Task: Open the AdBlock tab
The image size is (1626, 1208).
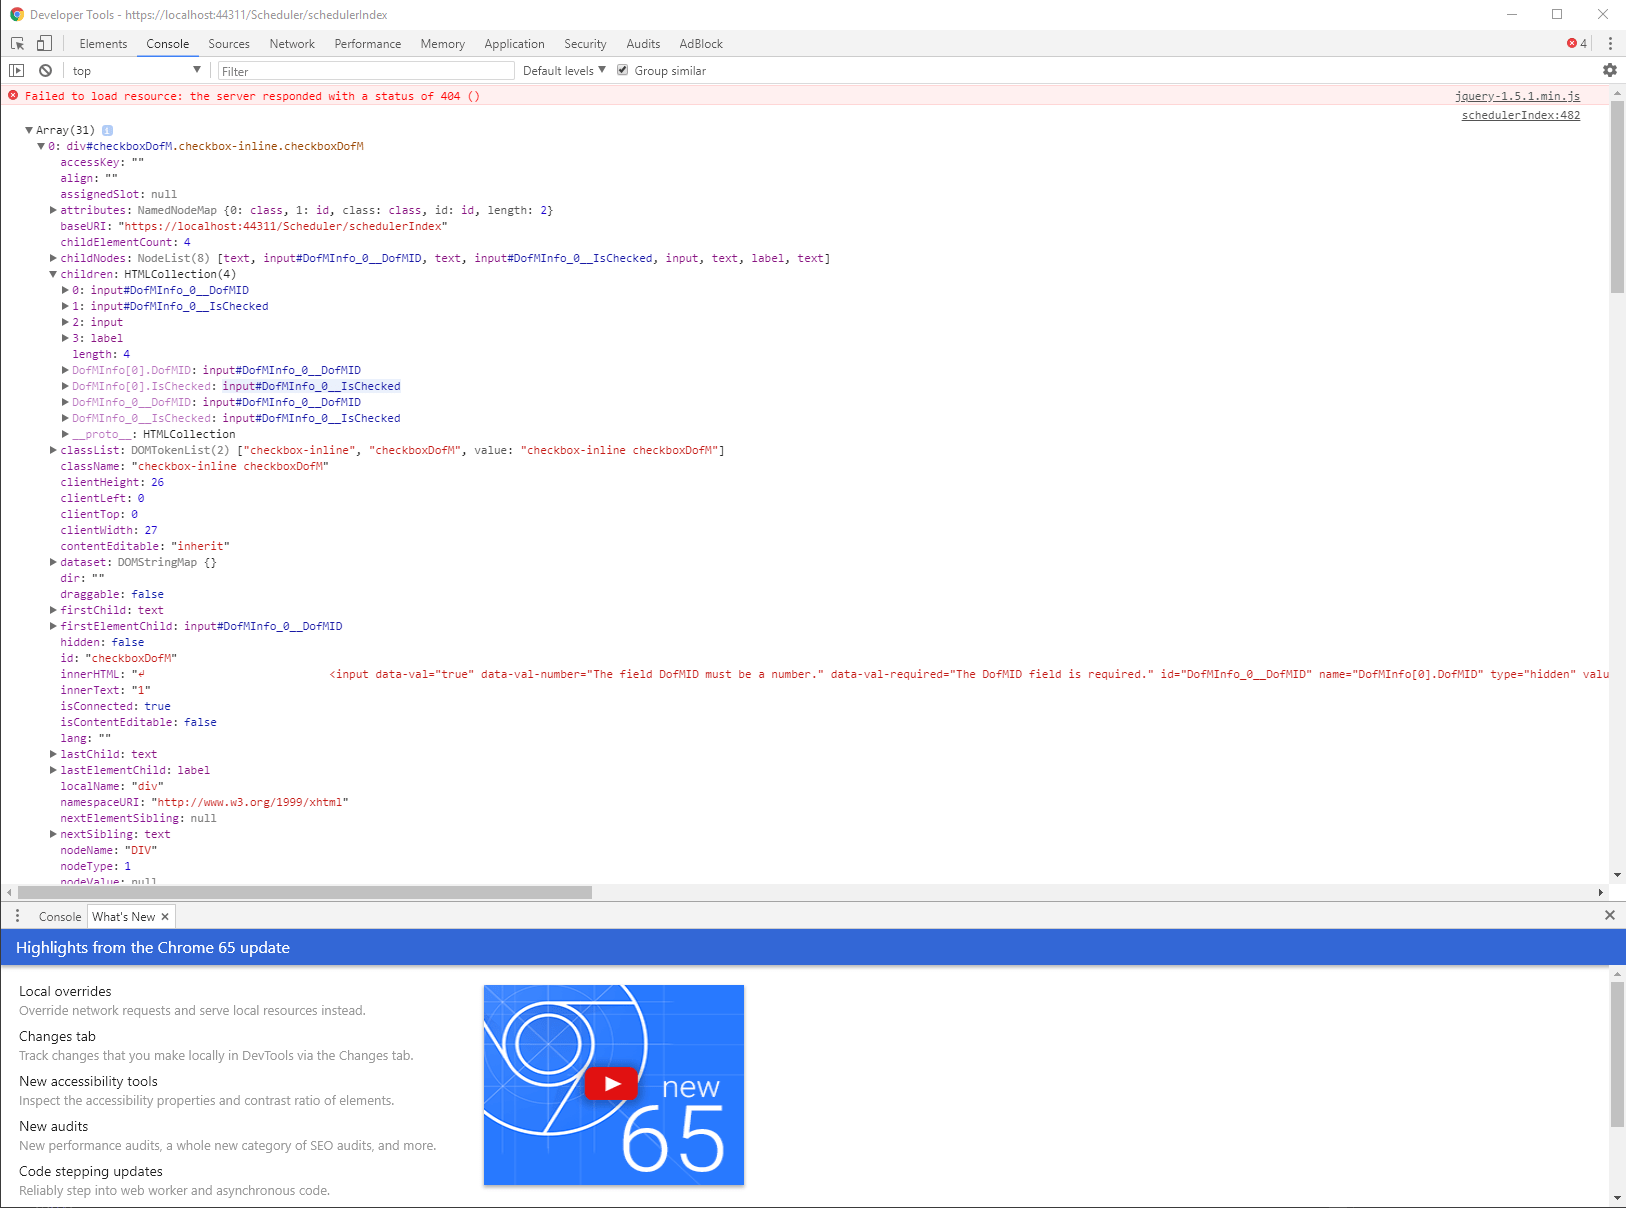Action: 701,44
